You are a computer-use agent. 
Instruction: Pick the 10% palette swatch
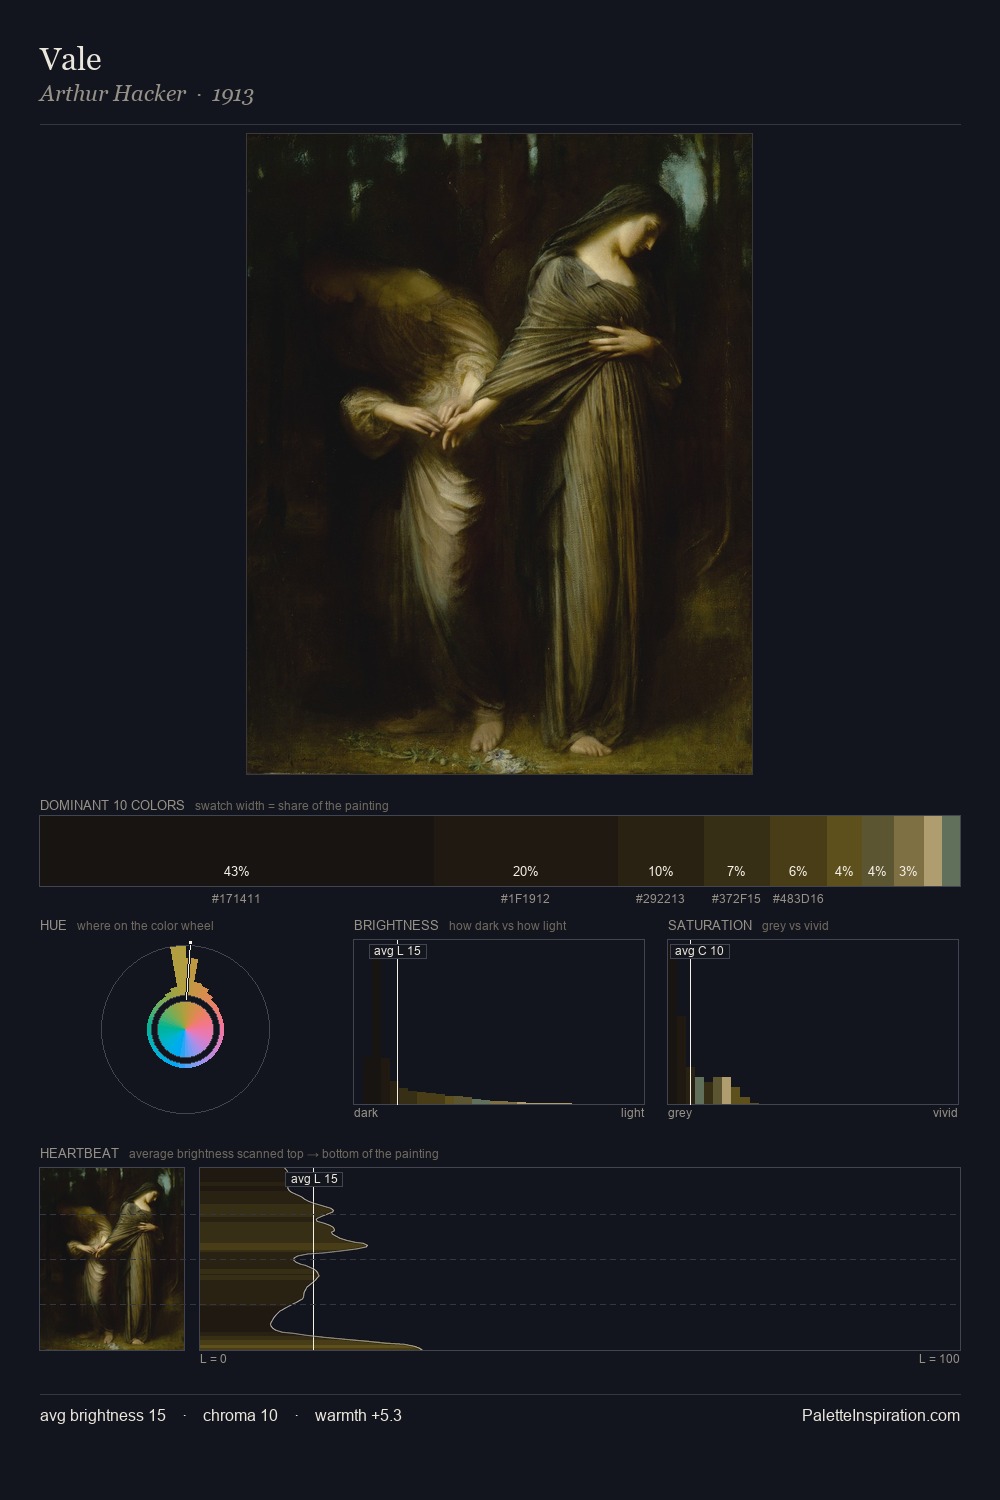tap(661, 851)
